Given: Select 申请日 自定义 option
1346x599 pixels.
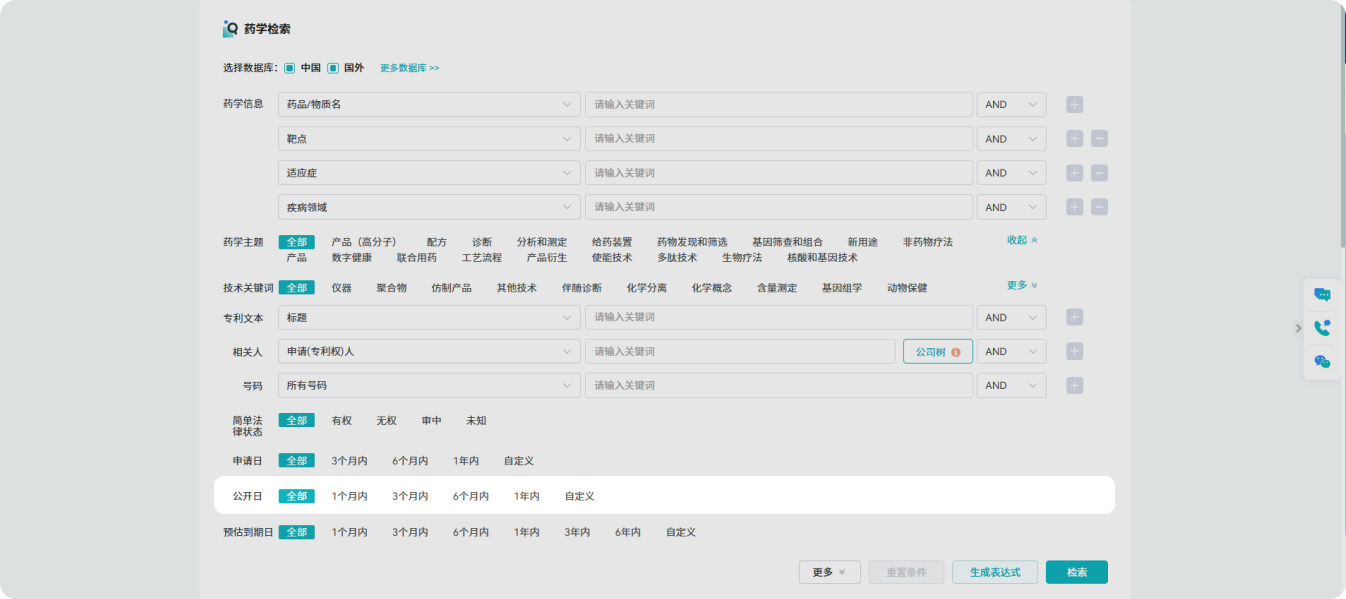Looking at the screenshot, I should click(519, 461).
